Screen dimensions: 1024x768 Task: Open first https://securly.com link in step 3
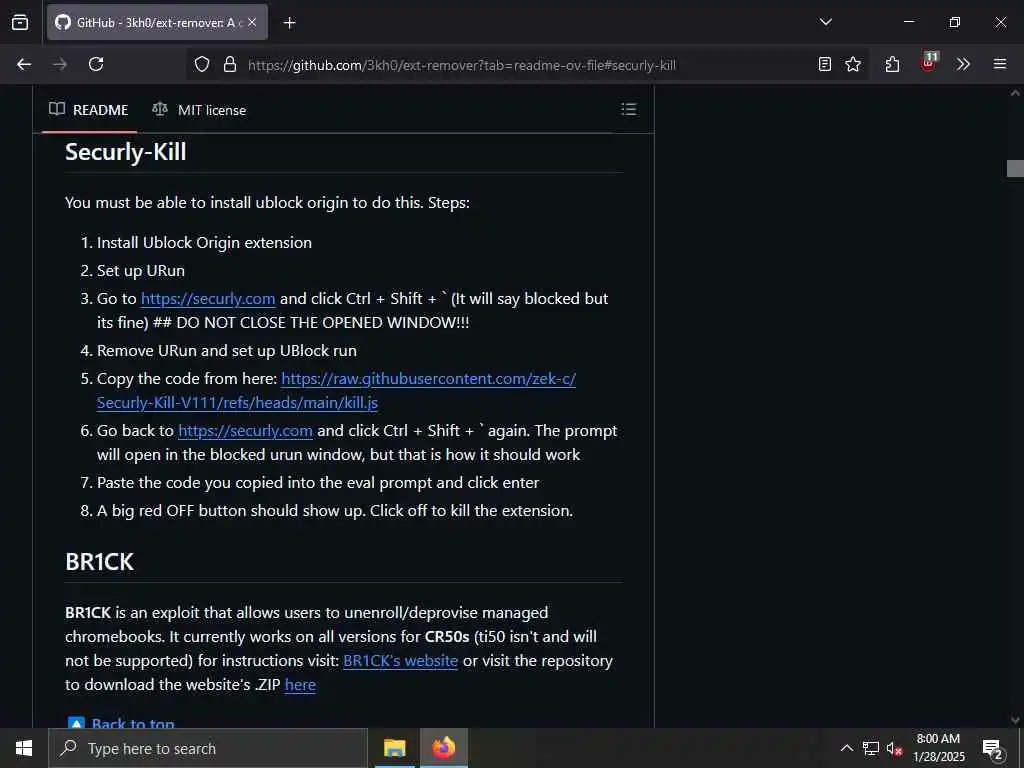click(x=208, y=299)
